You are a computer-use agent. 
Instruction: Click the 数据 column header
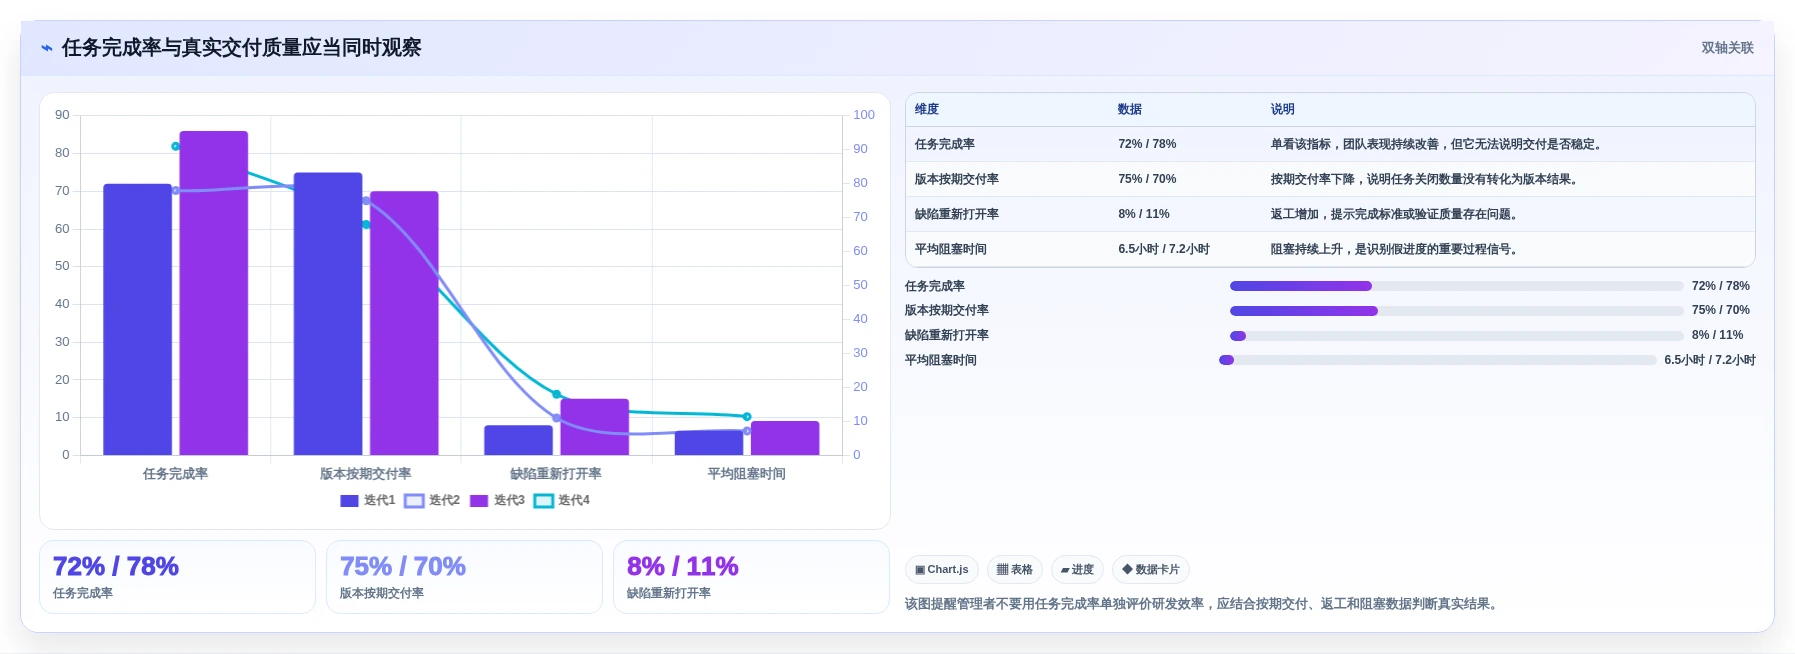1130,109
